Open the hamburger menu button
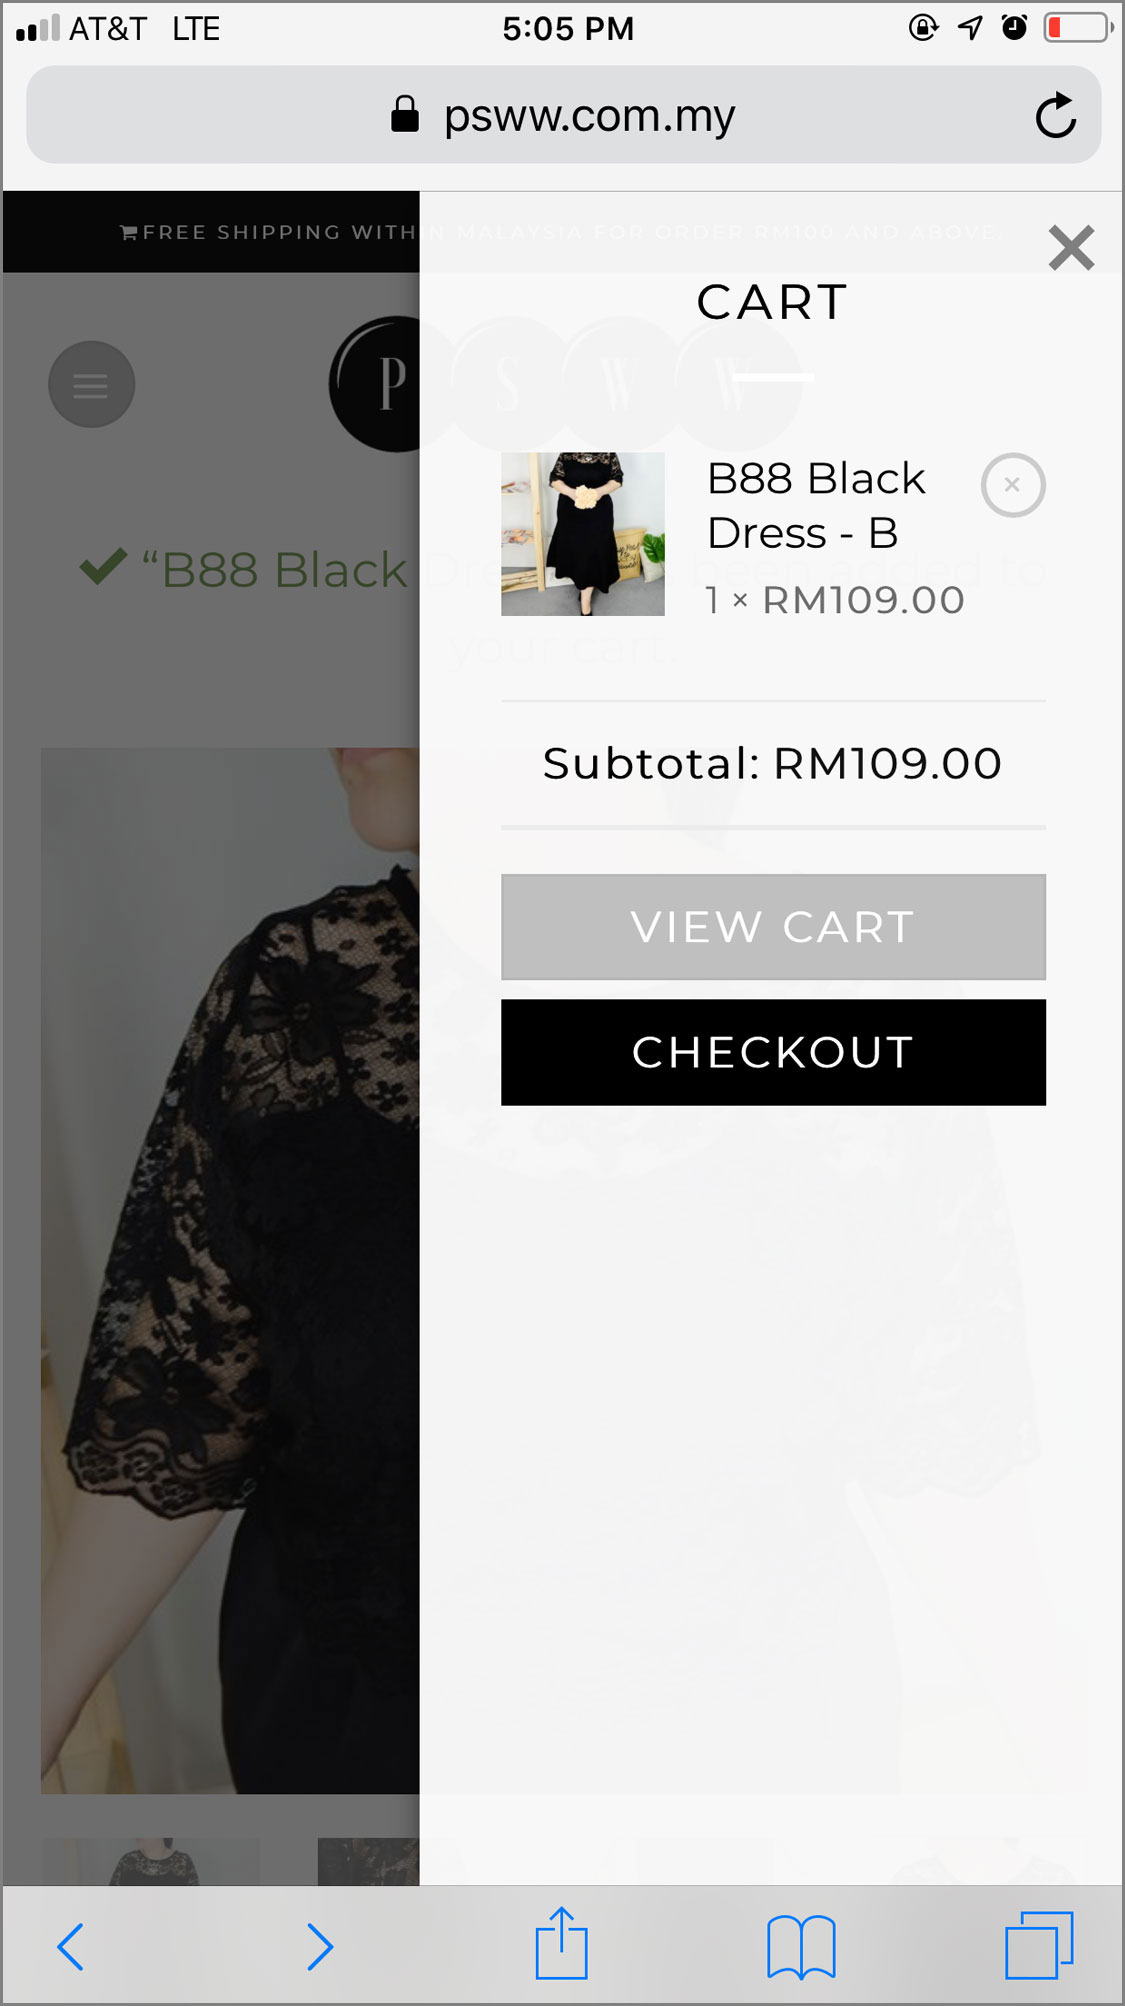Image resolution: width=1125 pixels, height=2006 pixels. (91, 385)
